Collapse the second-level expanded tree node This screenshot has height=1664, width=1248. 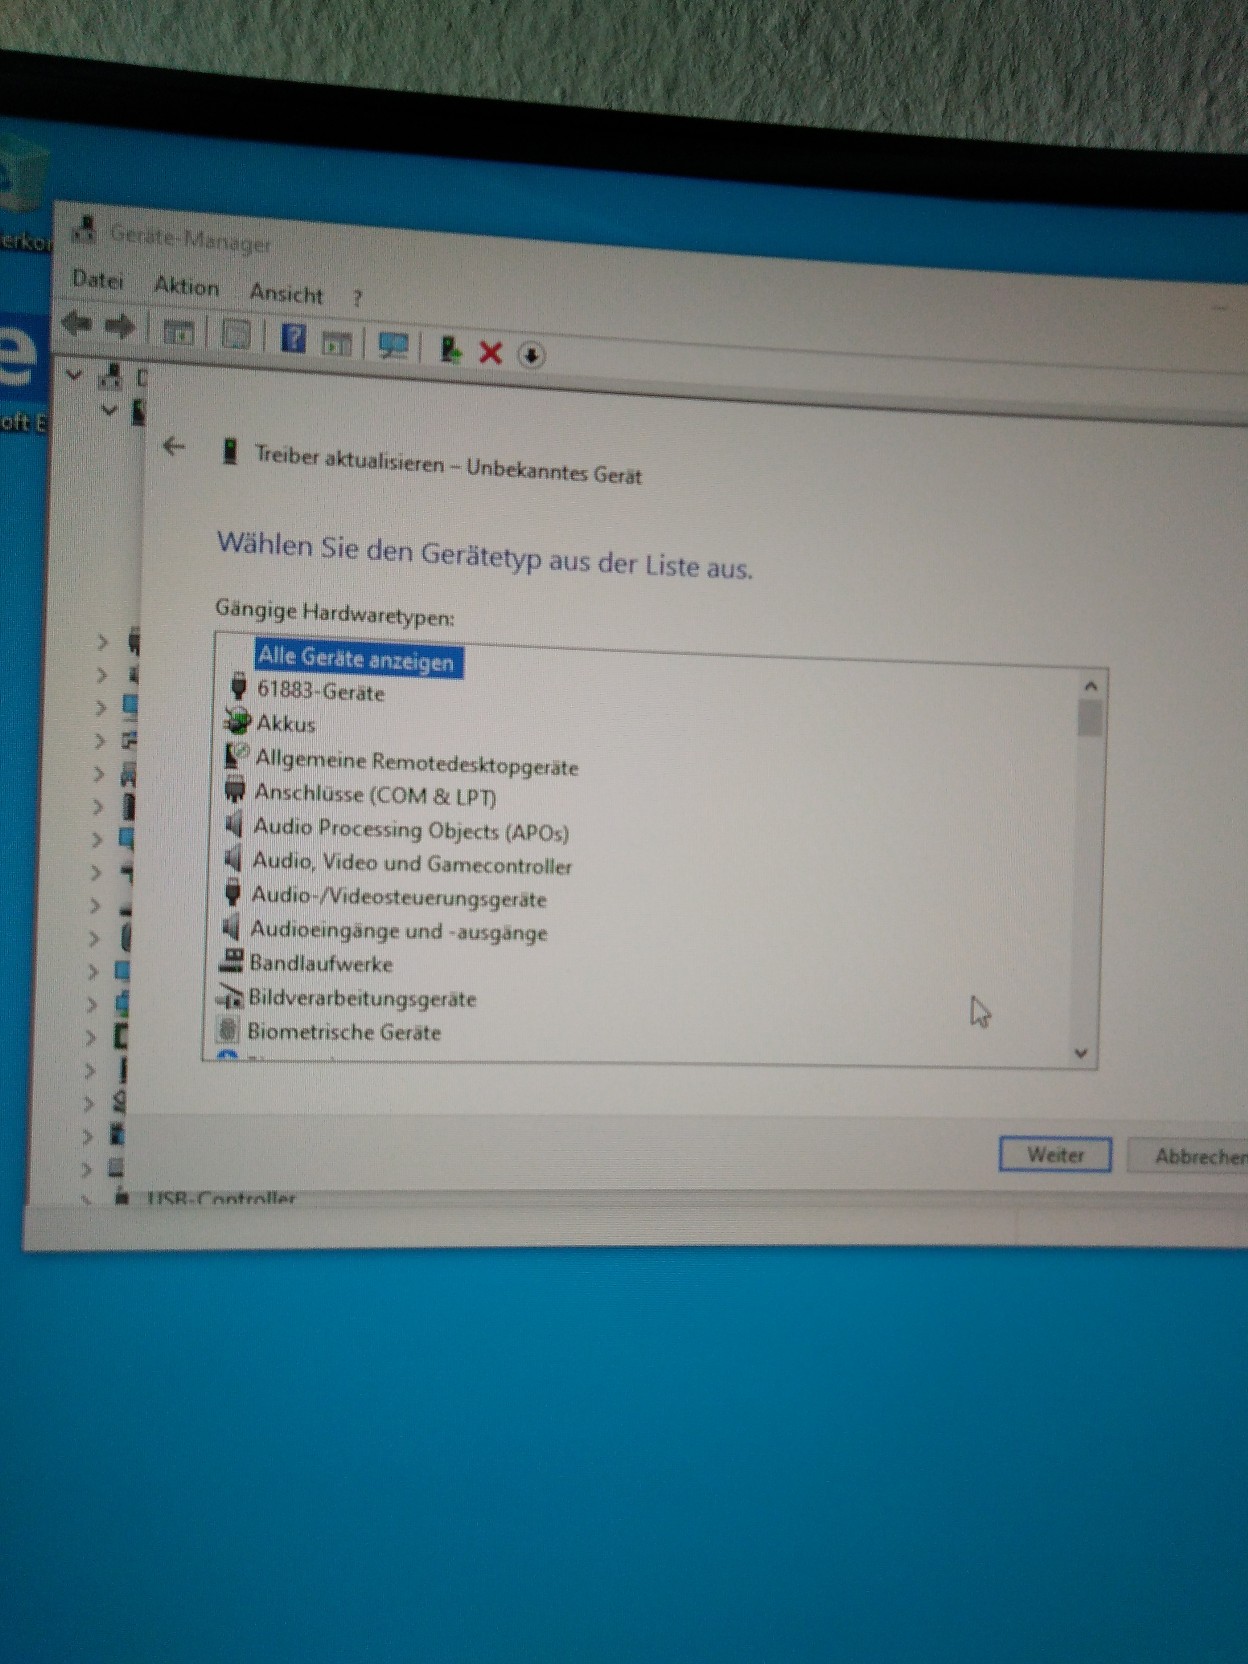[109, 410]
